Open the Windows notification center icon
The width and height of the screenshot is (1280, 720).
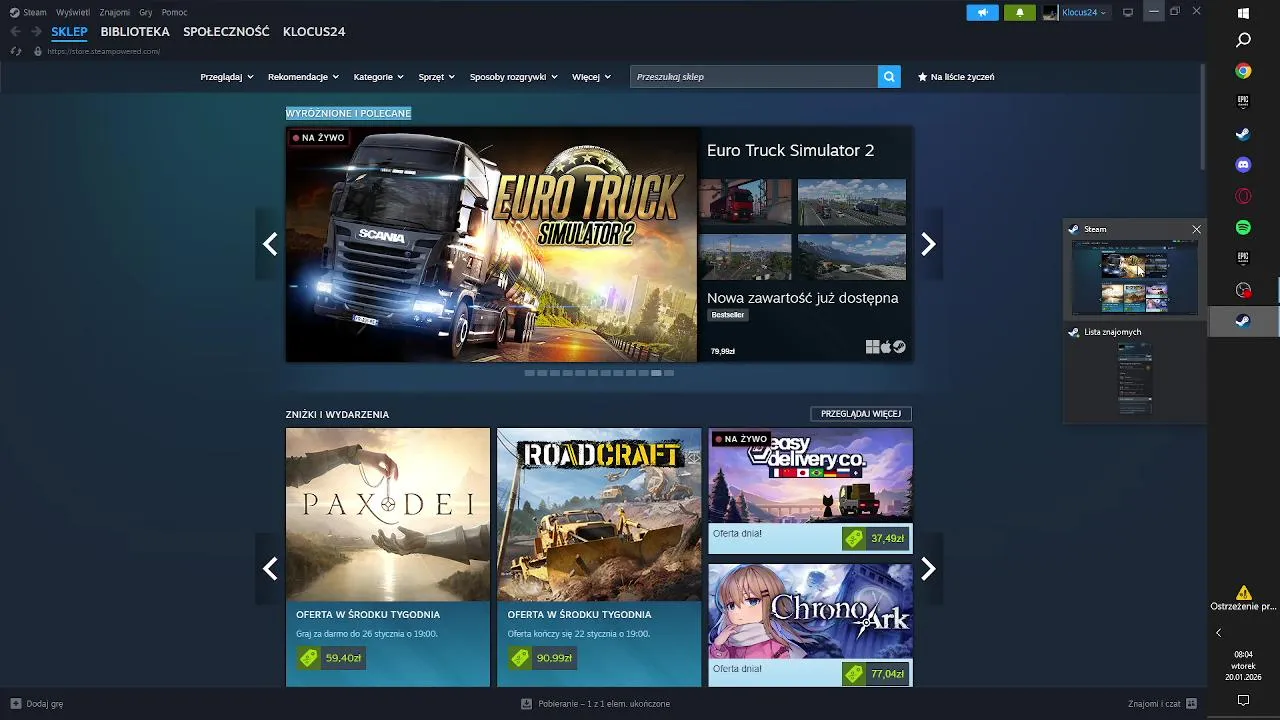pos(1243,700)
